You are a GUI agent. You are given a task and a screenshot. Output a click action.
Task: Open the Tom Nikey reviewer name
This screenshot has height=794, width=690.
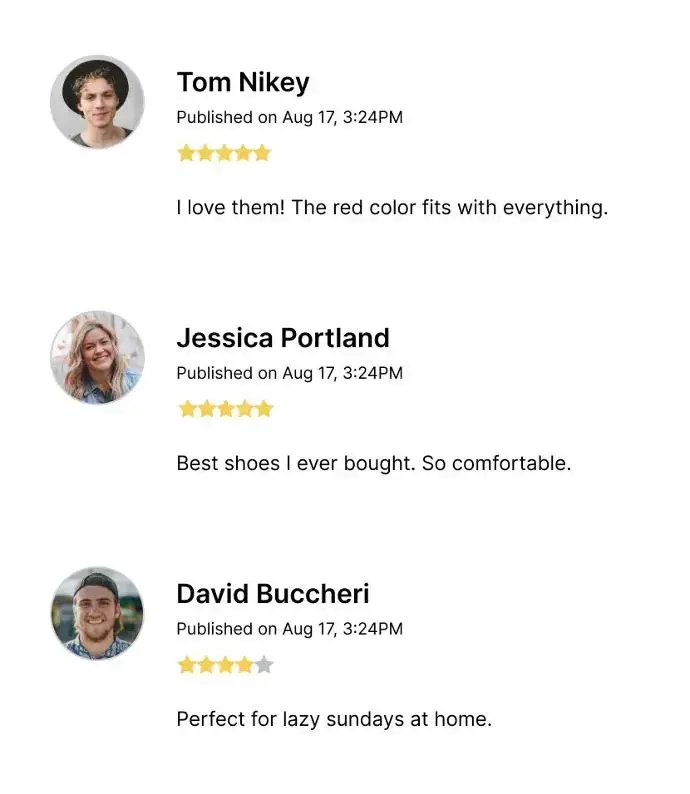[243, 82]
